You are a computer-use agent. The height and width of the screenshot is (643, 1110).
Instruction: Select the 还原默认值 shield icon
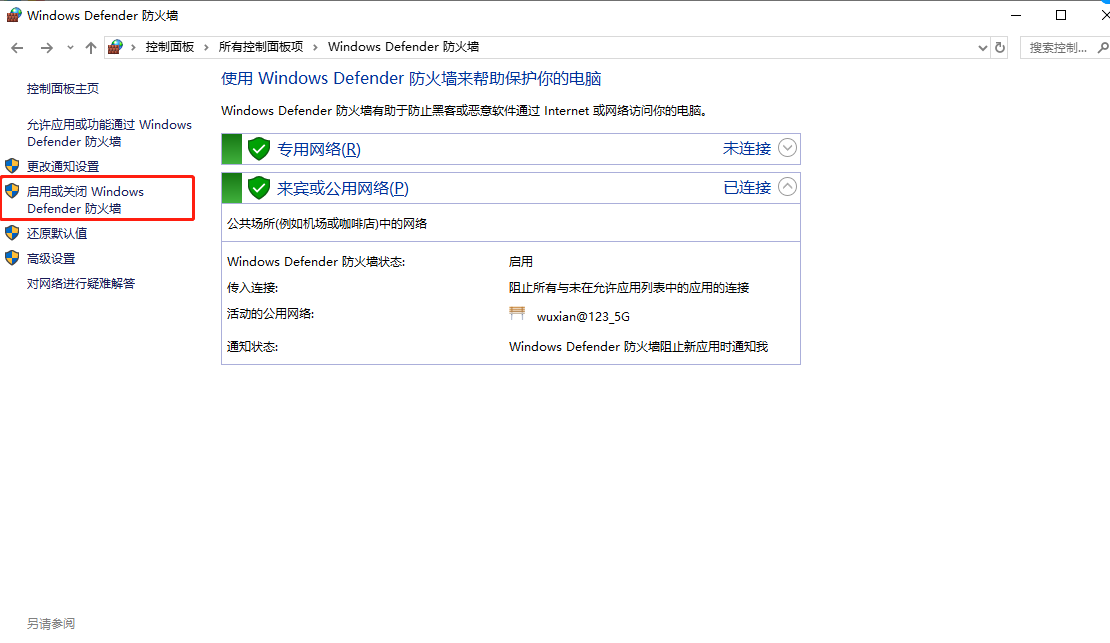[x=11, y=233]
